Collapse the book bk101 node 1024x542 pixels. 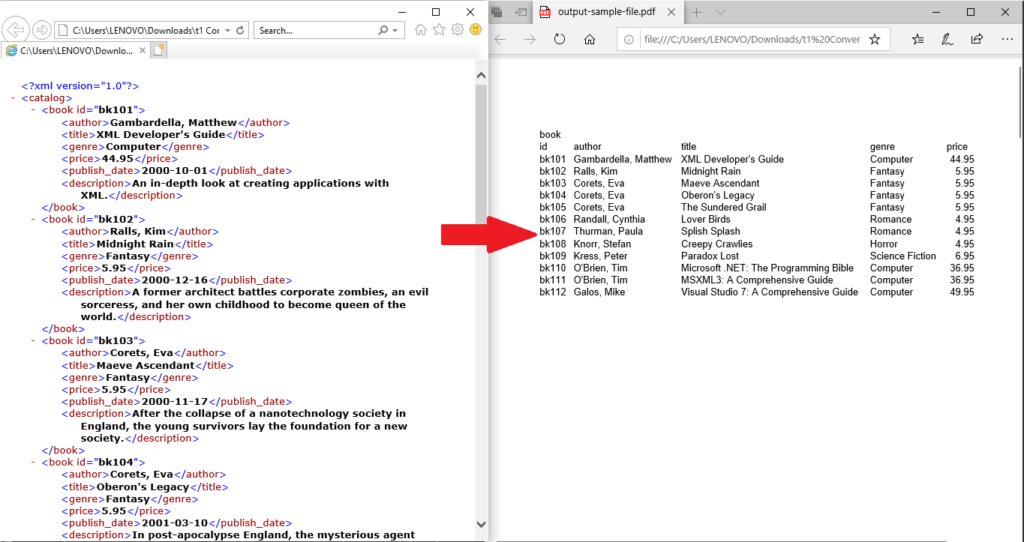[33, 110]
